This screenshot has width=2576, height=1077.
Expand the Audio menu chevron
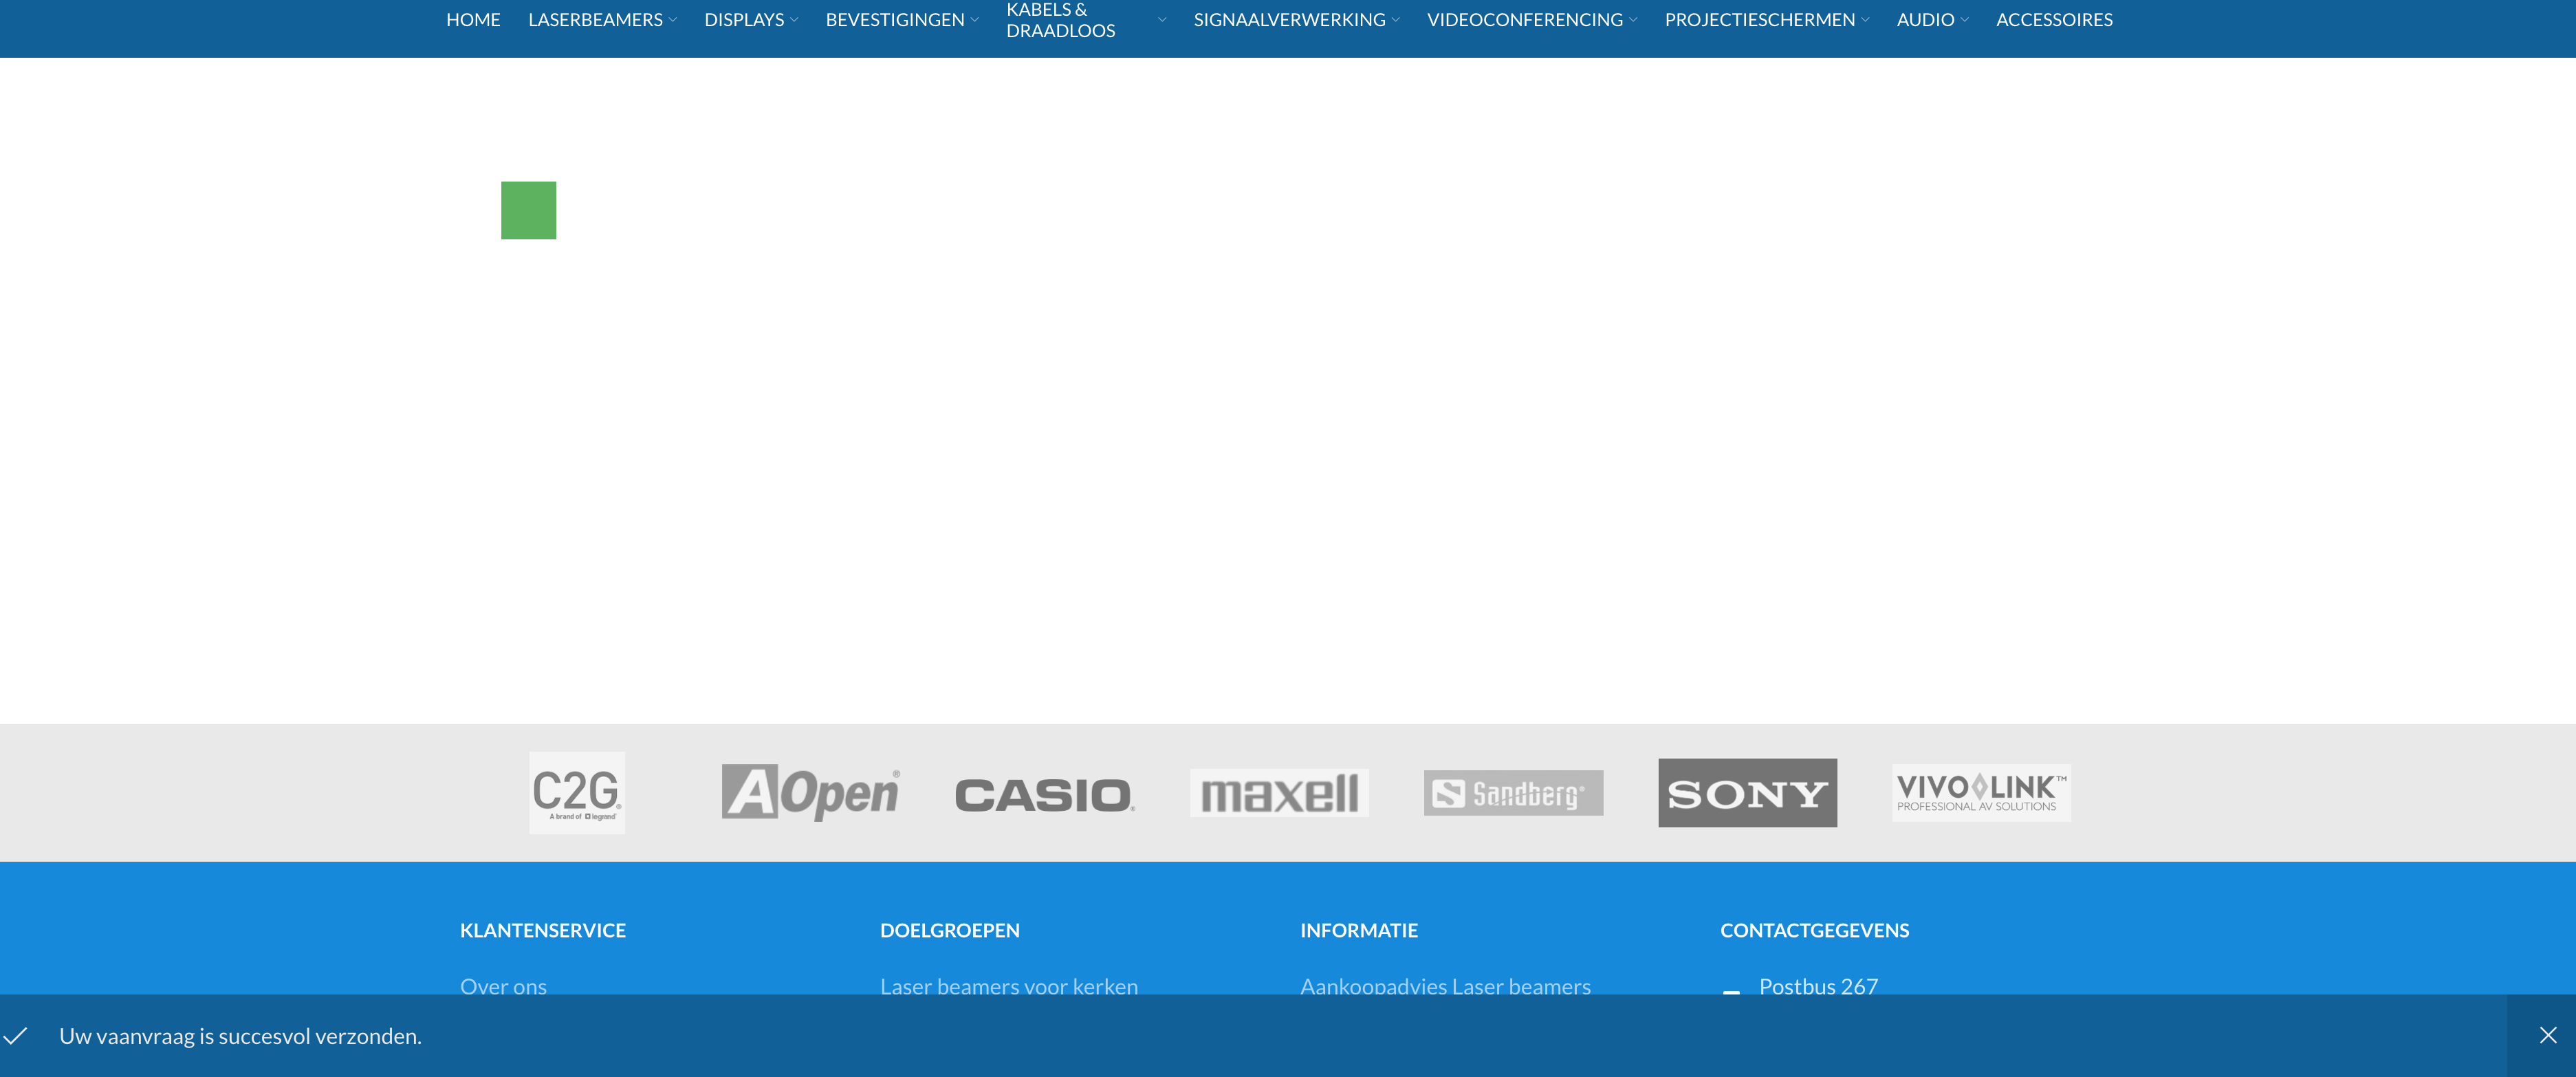pos(1964,20)
